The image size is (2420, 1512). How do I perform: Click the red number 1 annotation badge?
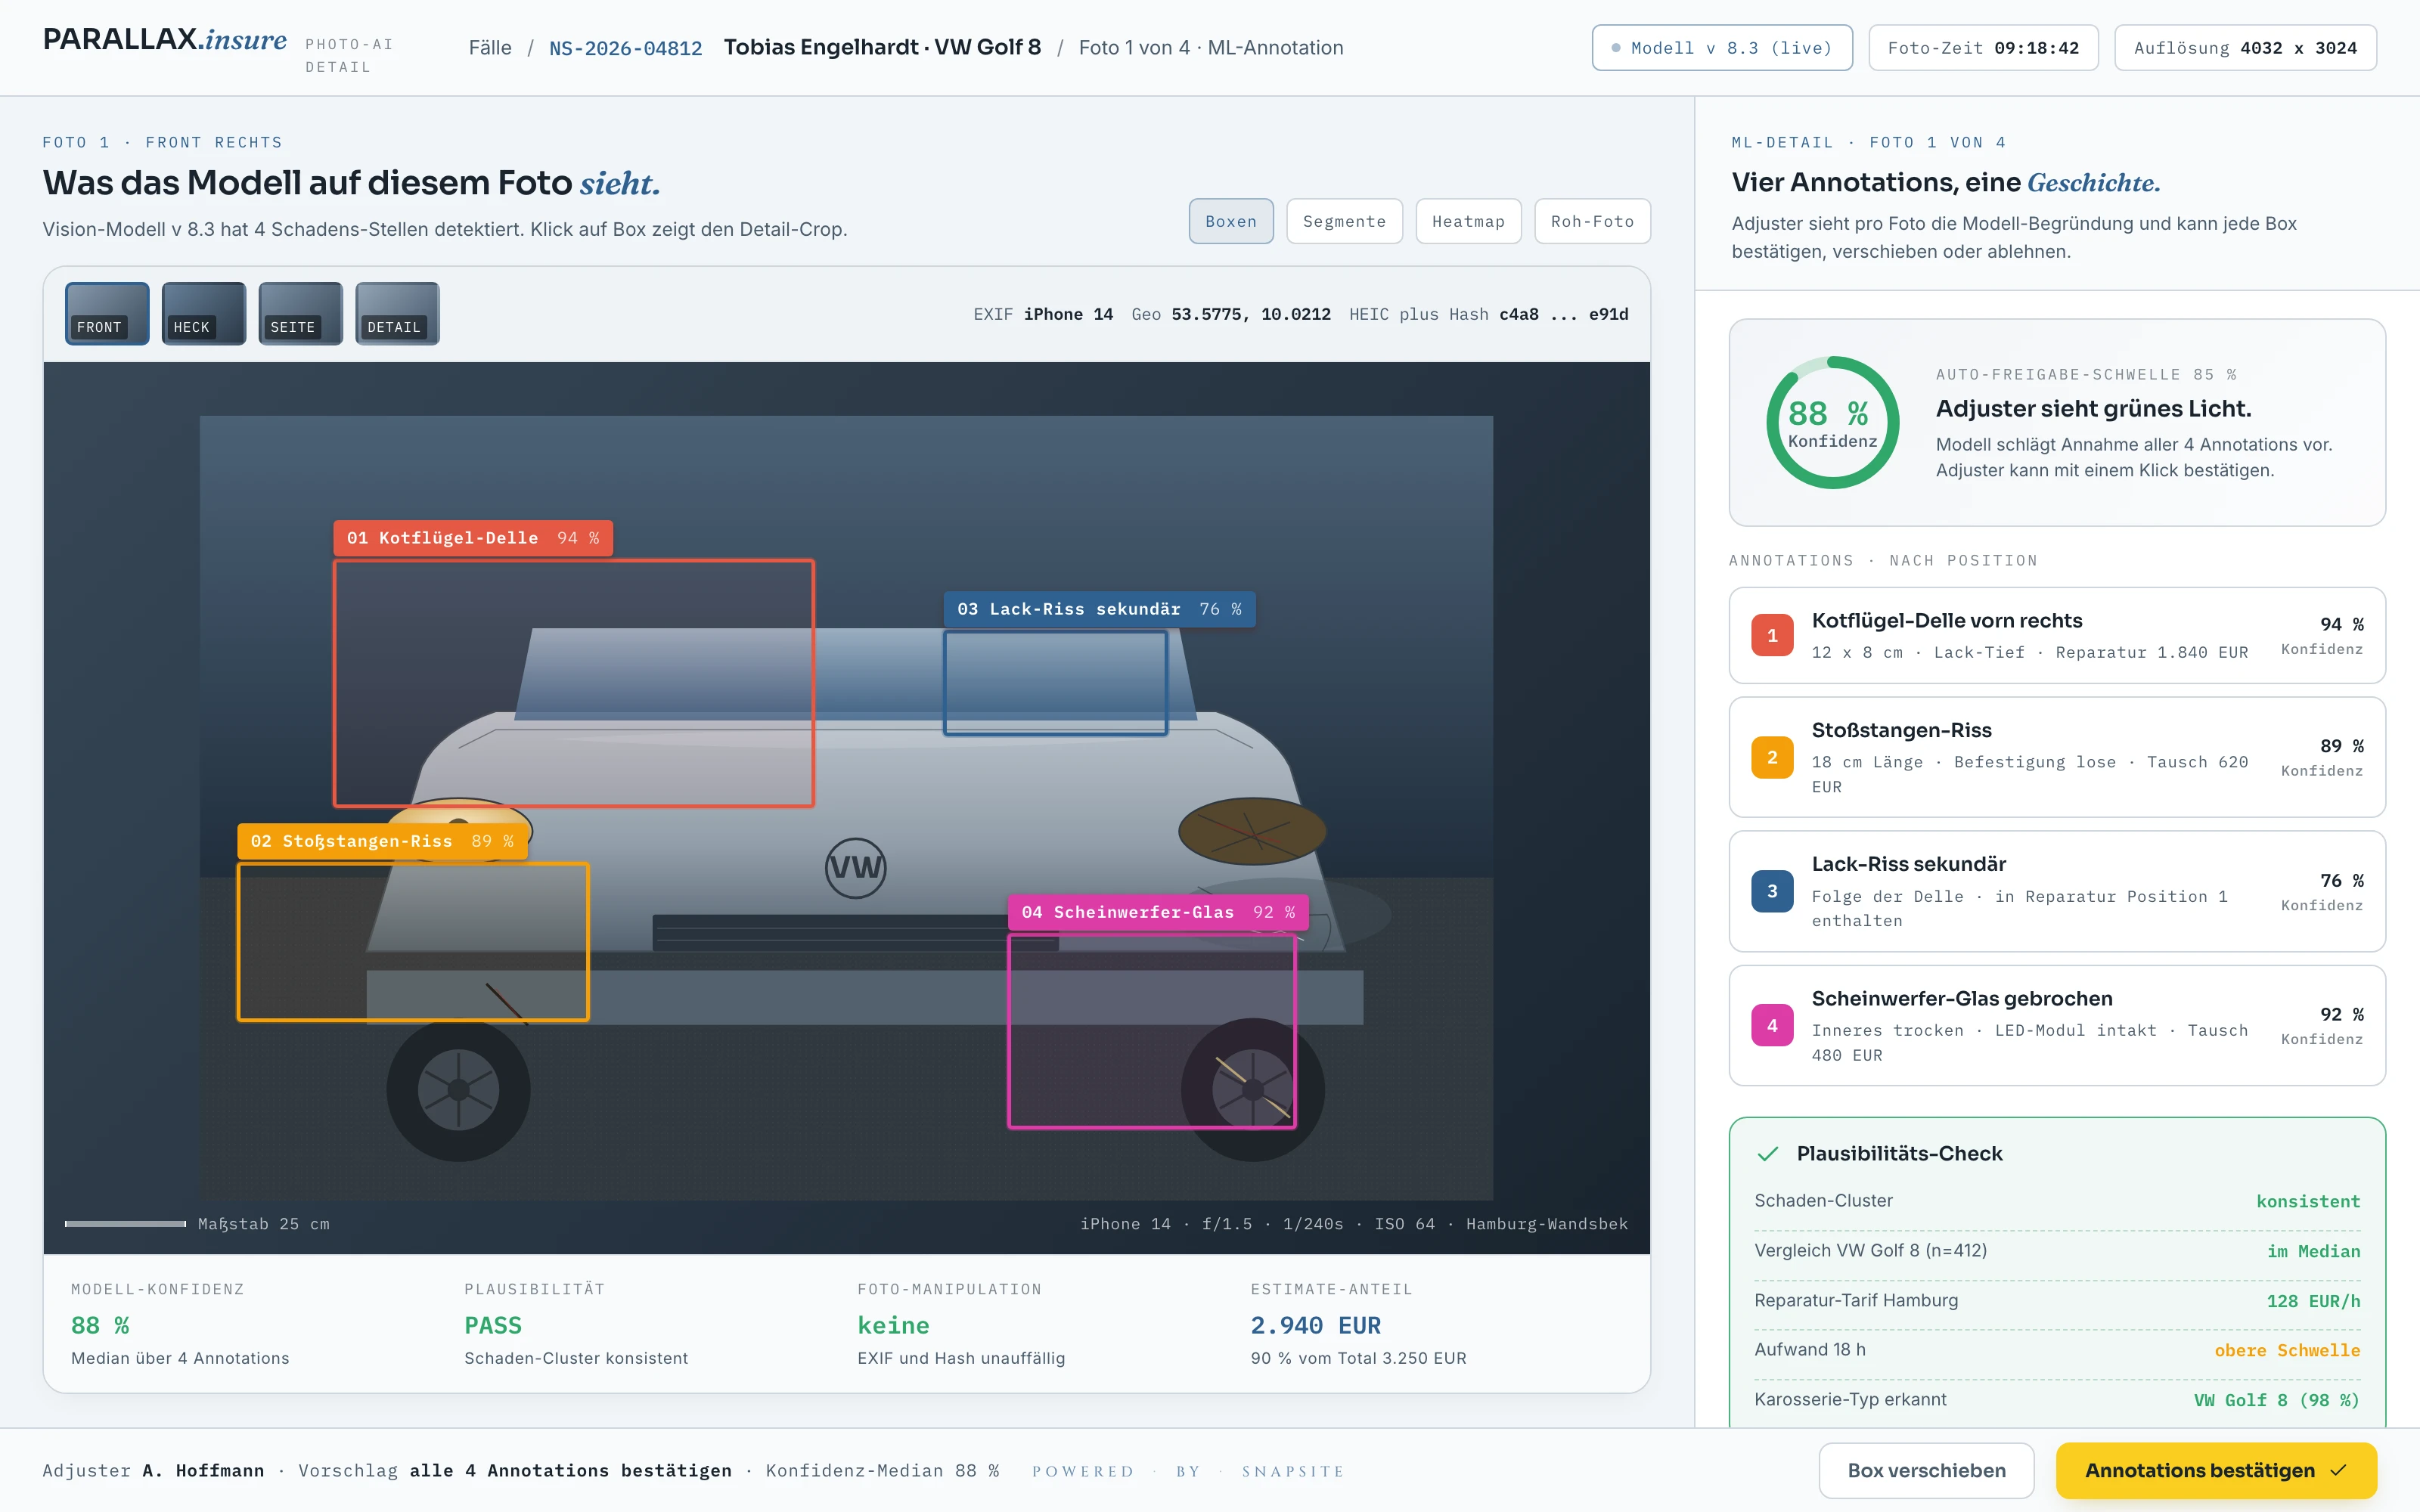[1772, 635]
